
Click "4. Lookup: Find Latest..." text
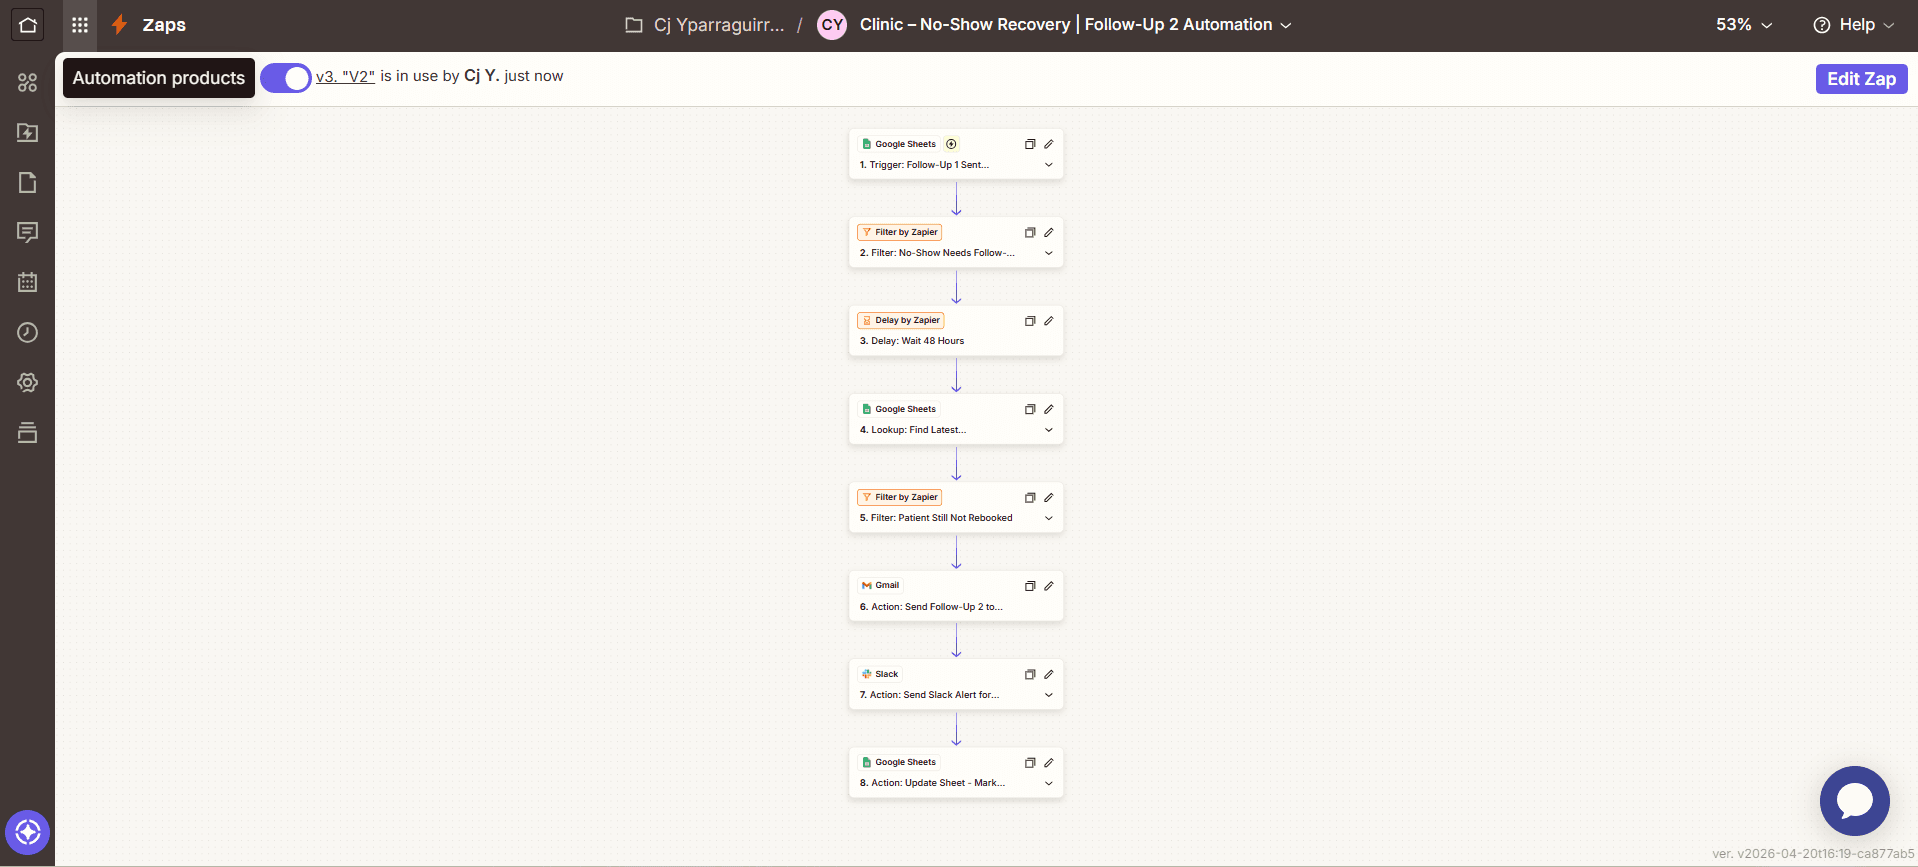(x=913, y=430)
